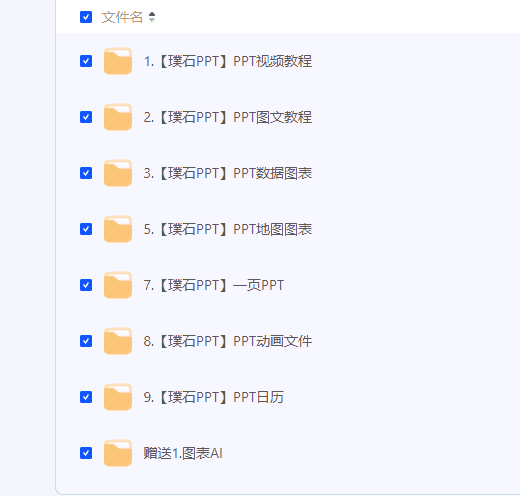Deselect the 8.【璞石PPT】PPT动画文件 checkbox
This screenshot has height=496, width=520.
click(86, 341)
